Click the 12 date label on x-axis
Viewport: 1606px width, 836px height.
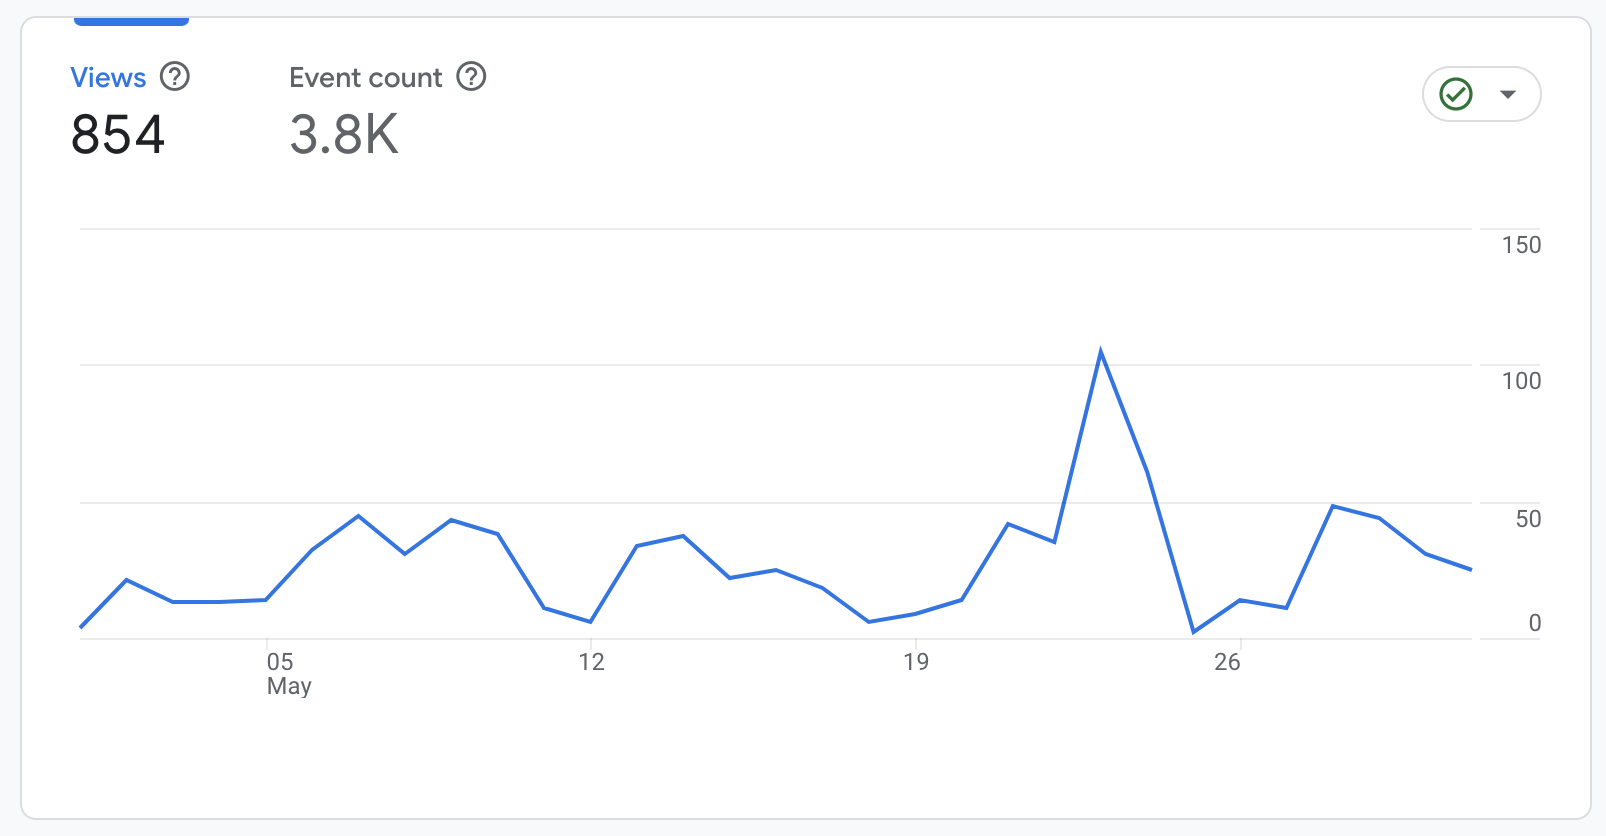click(x=591, y=662)
